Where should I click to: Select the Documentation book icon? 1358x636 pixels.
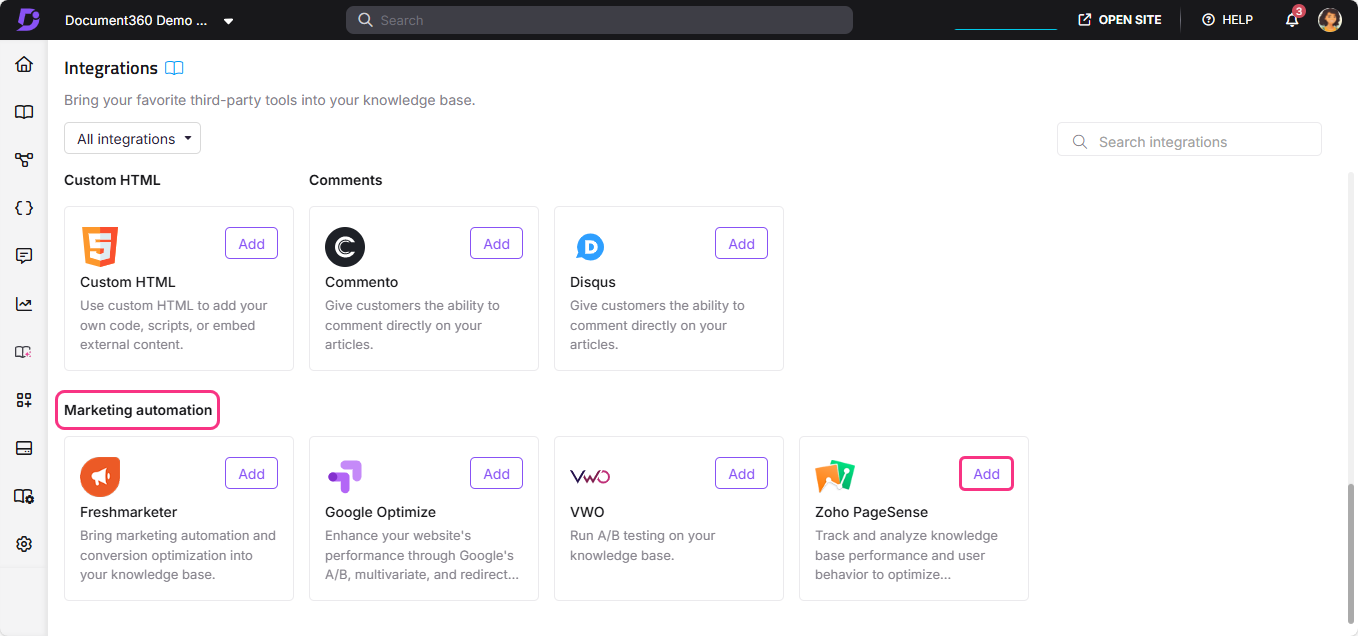(23, 112)
